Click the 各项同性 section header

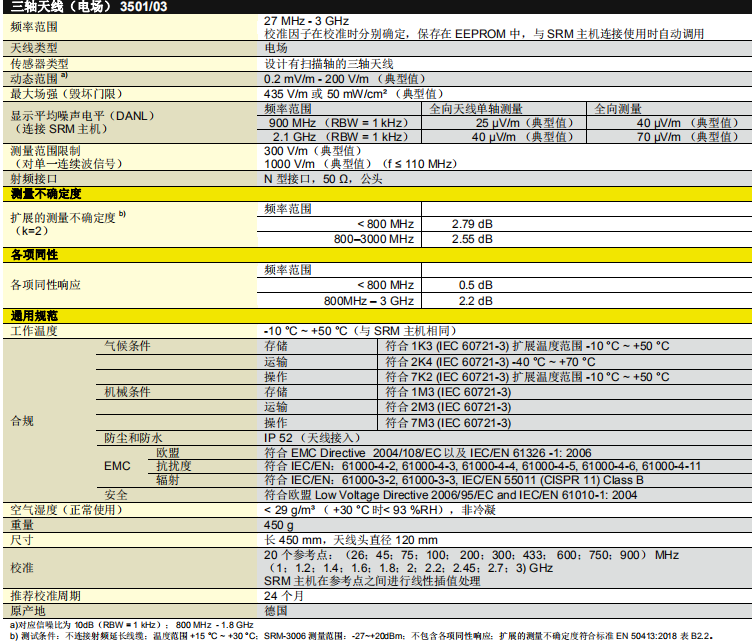(x=38, y=255)
